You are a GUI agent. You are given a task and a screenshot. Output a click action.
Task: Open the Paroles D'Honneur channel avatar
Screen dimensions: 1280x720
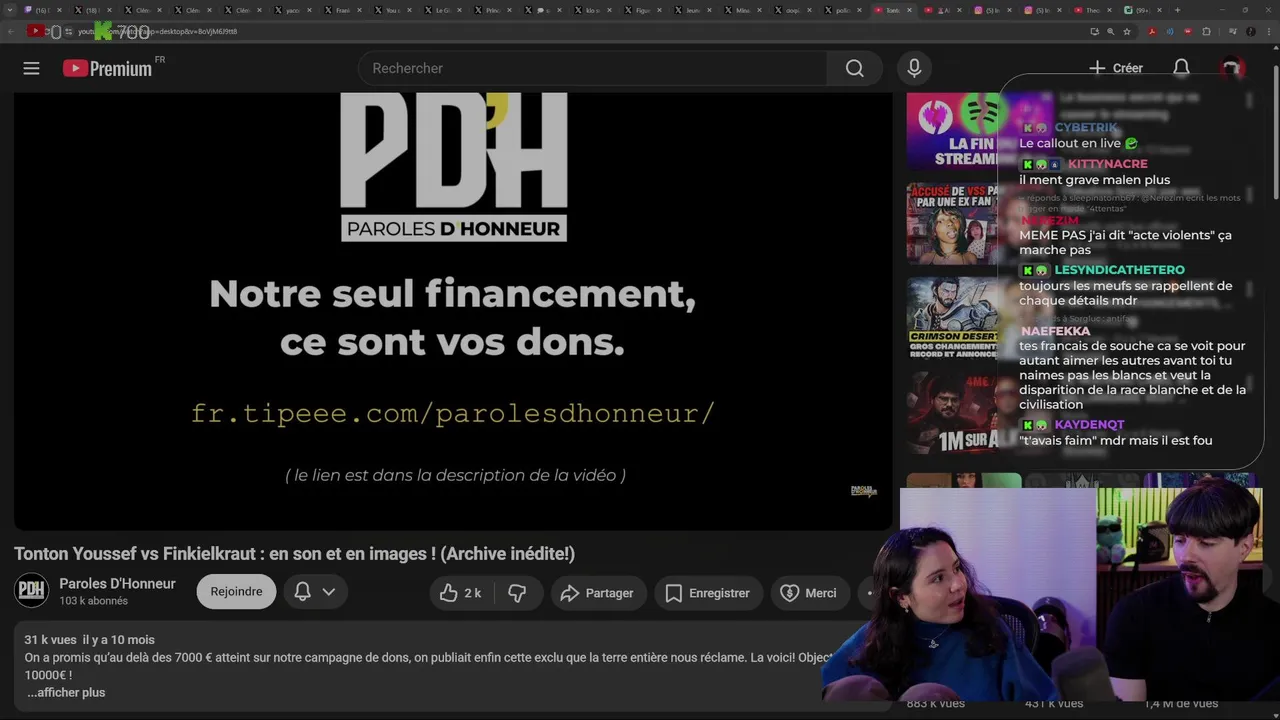click(x=31, y=591)
